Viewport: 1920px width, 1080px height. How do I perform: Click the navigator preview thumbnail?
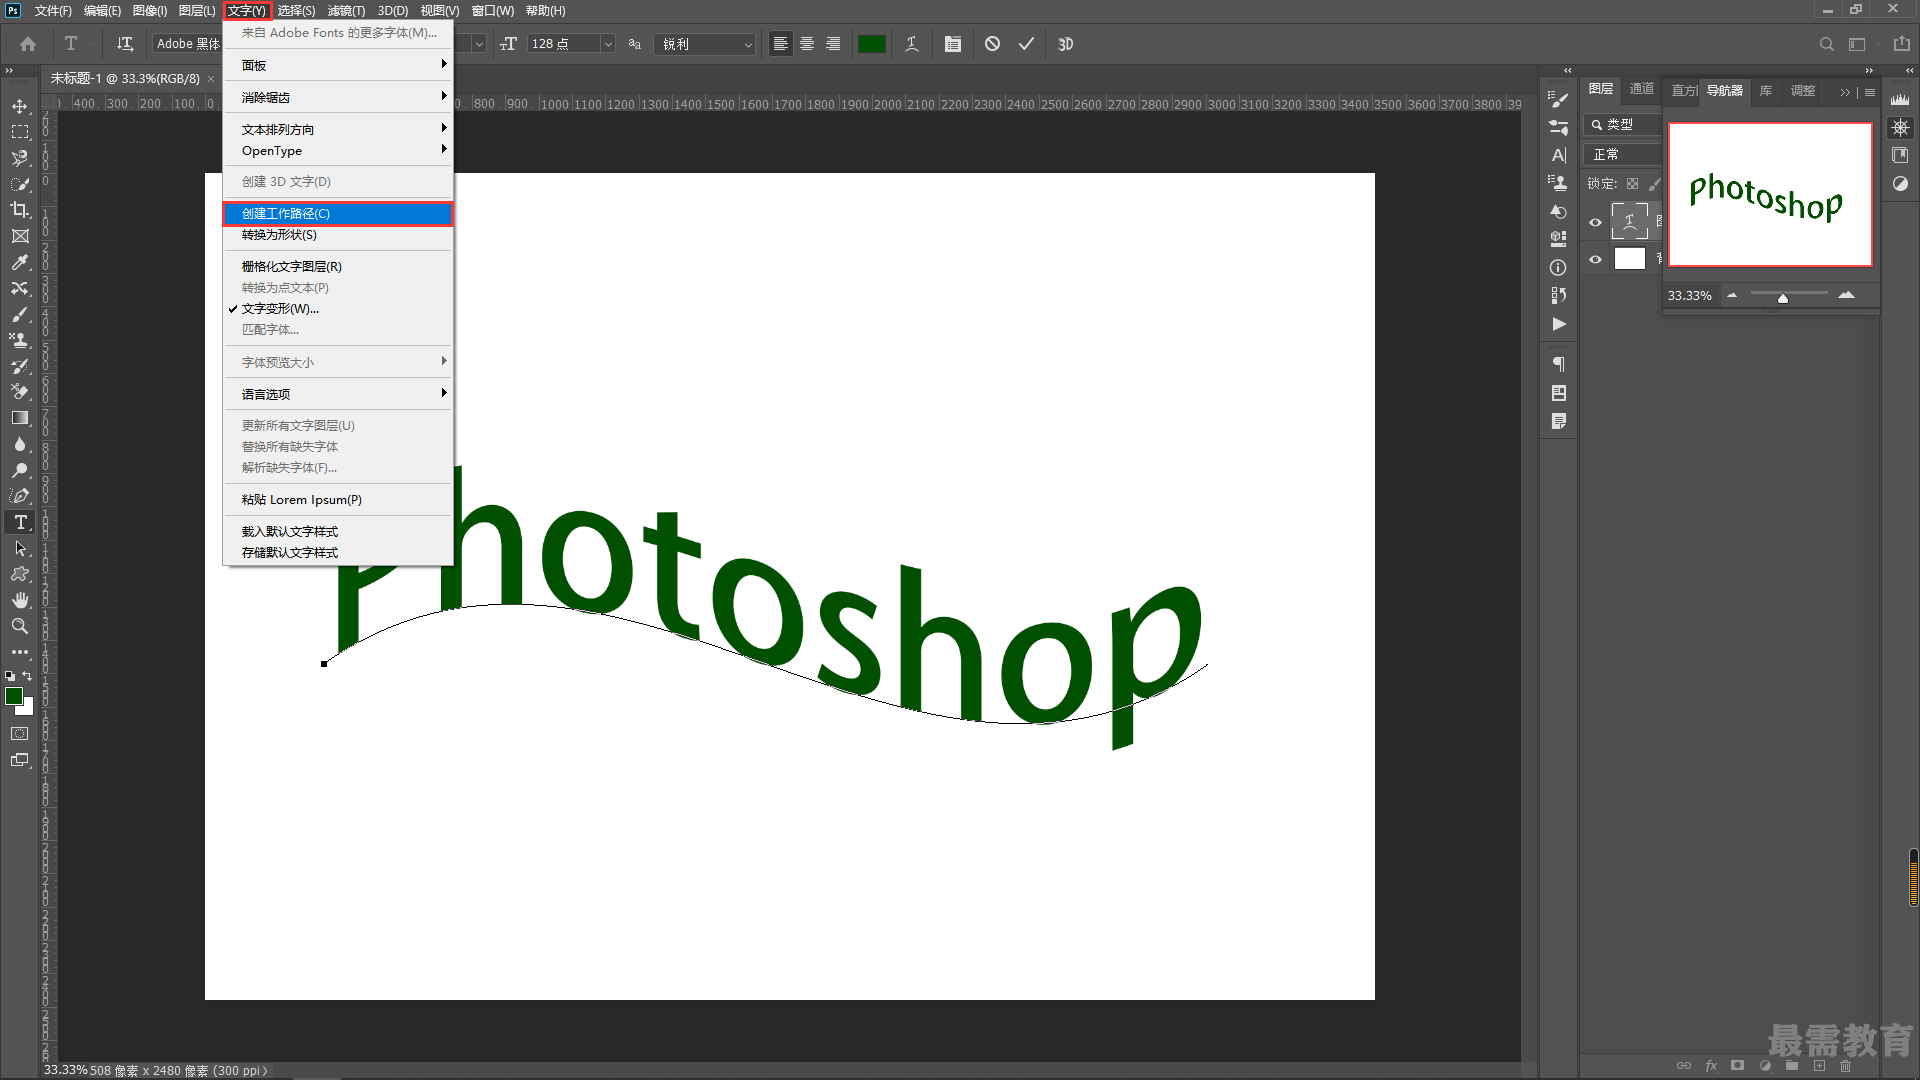point(1770,195)
